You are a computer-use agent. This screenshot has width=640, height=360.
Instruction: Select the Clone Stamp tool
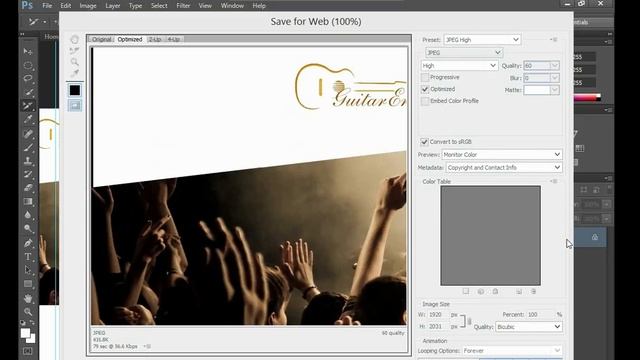click(x=28, y=161)
